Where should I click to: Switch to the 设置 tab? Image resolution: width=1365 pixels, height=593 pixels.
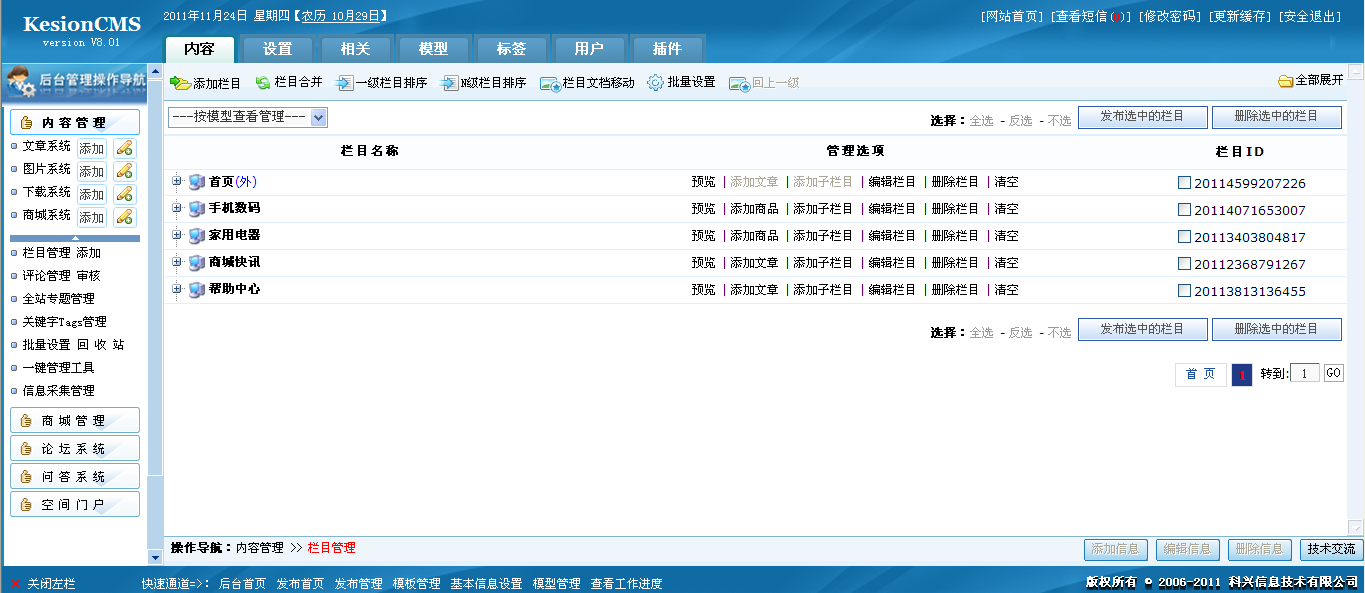(x=277, y=47)
